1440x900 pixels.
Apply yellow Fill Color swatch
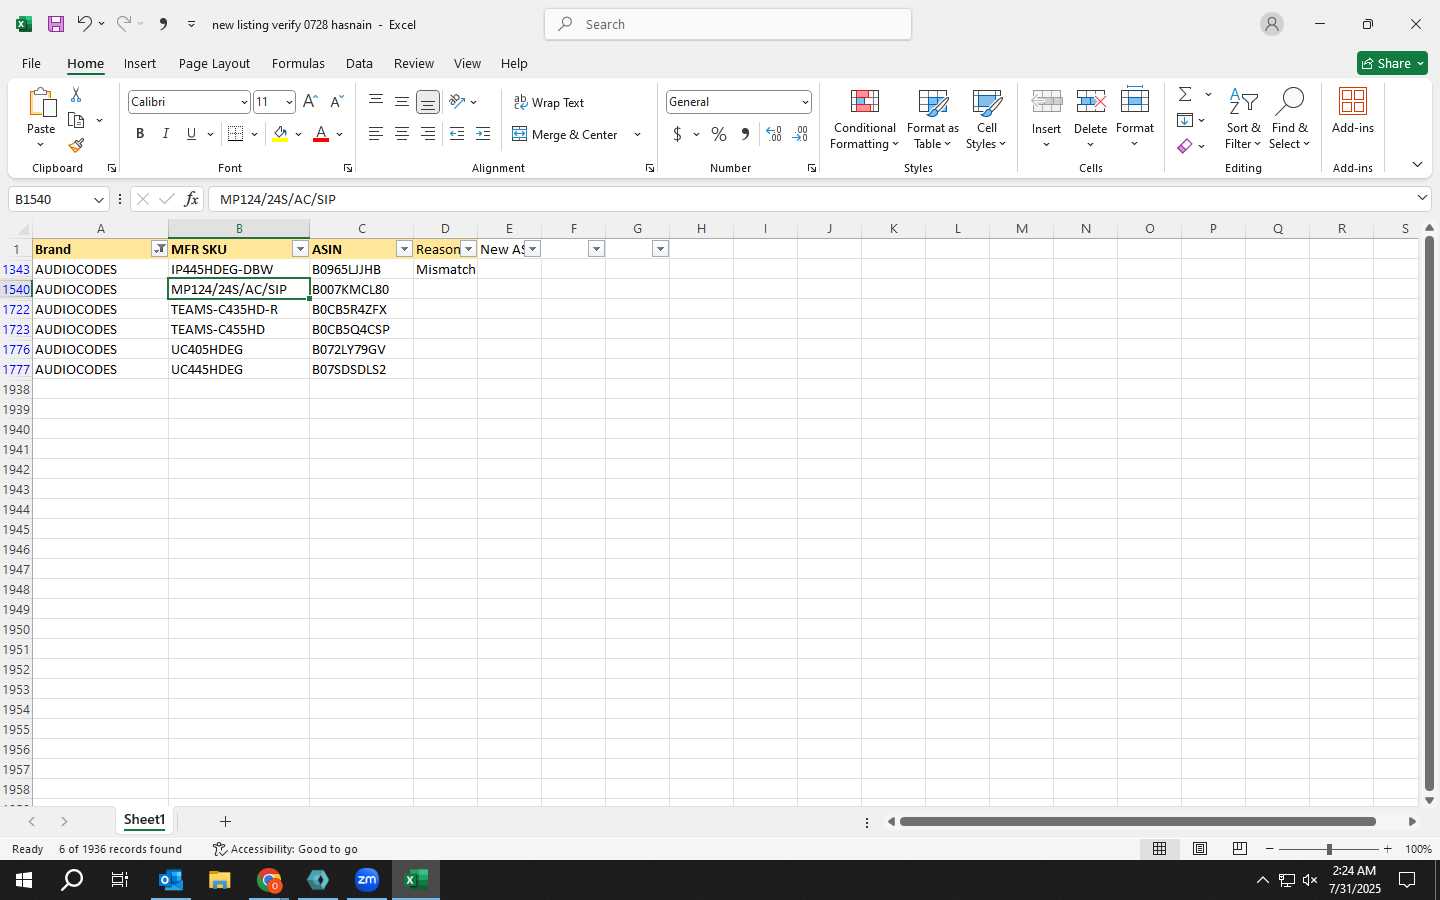pyautogui.click(x=280, y=134)
